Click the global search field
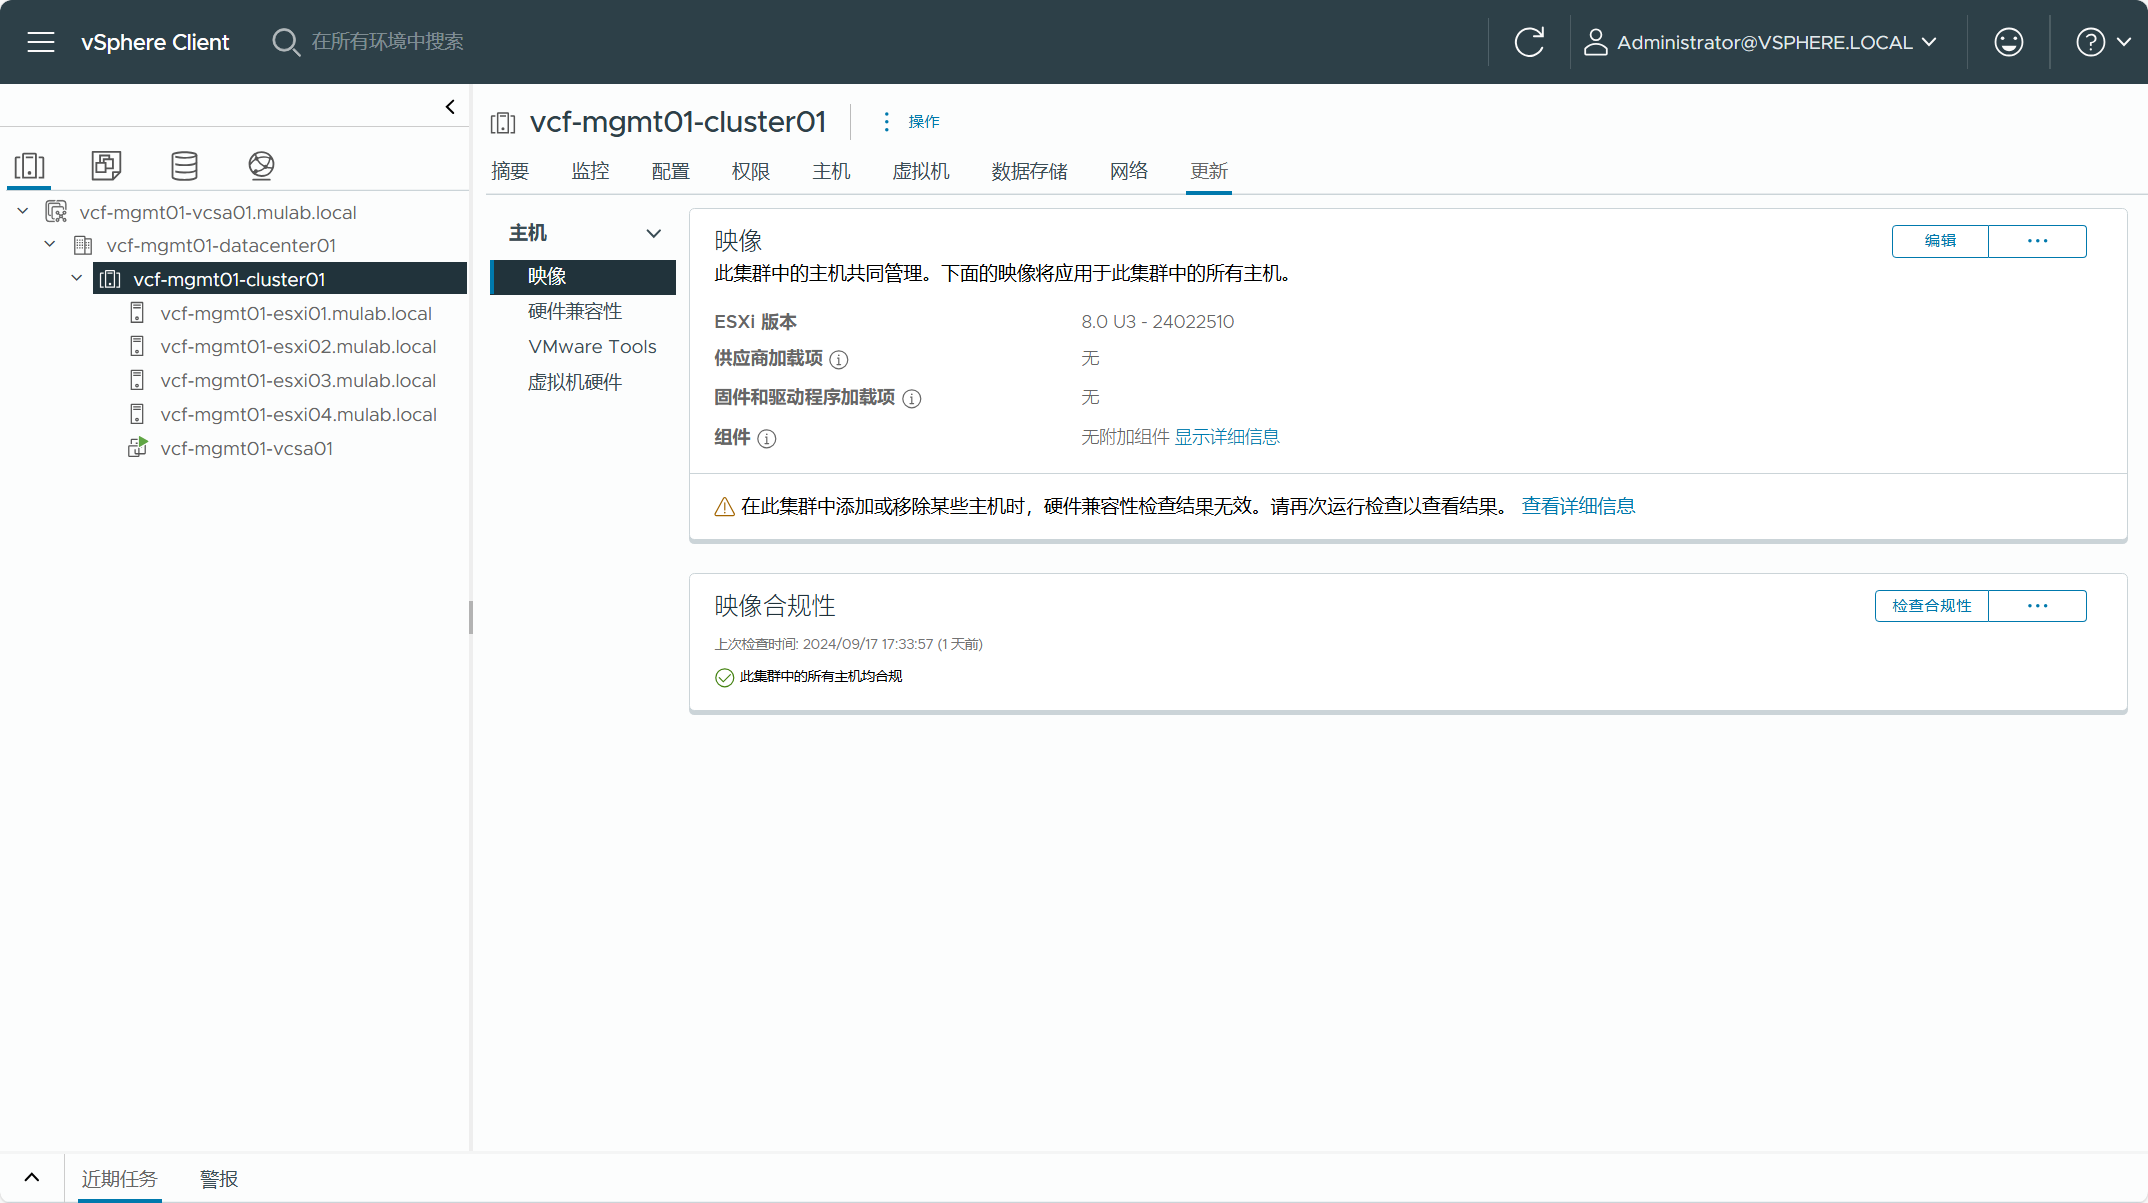Screen dimensions: 2148x1203 point(387,42)
